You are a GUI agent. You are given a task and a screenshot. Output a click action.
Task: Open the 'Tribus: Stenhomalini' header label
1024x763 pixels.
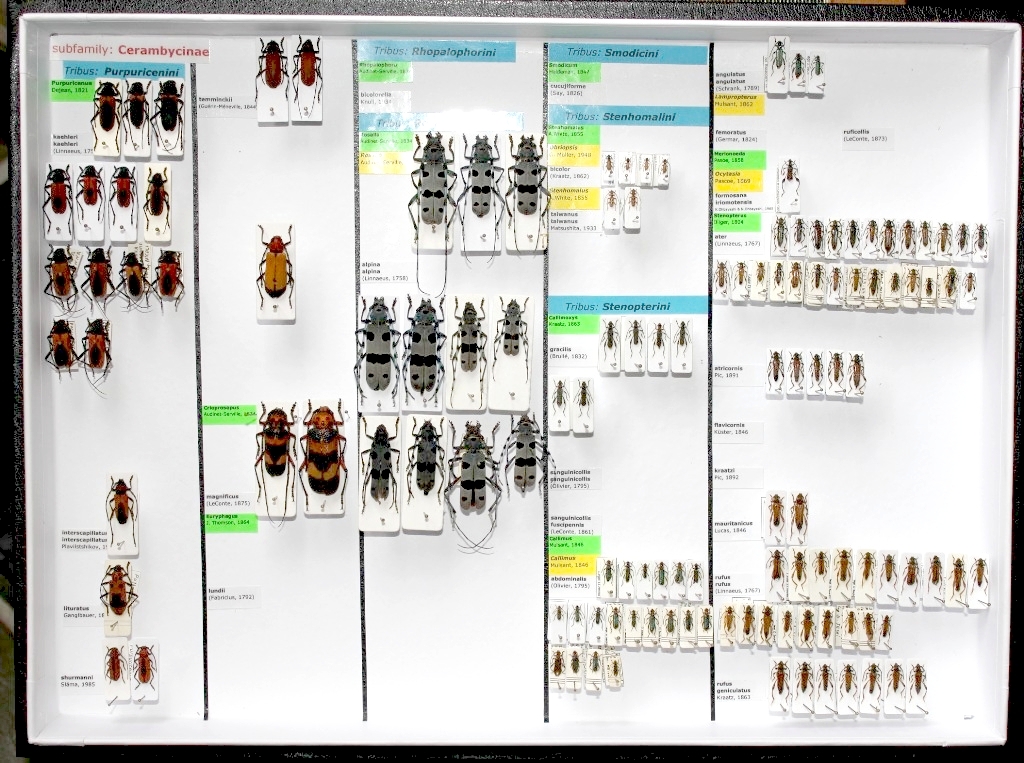click(628, 116)
